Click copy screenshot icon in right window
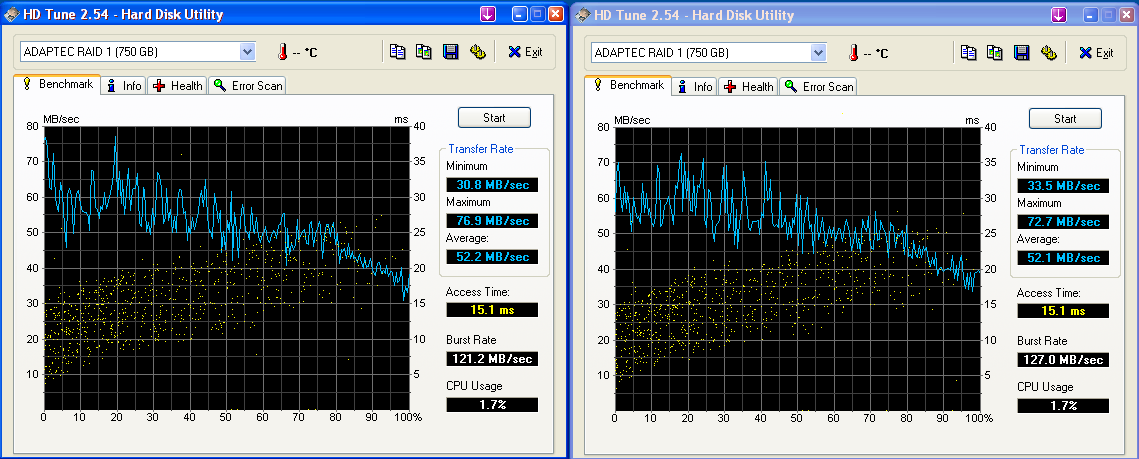The width and height of the screenshot is (1139, 459). [x=995, y=52]
